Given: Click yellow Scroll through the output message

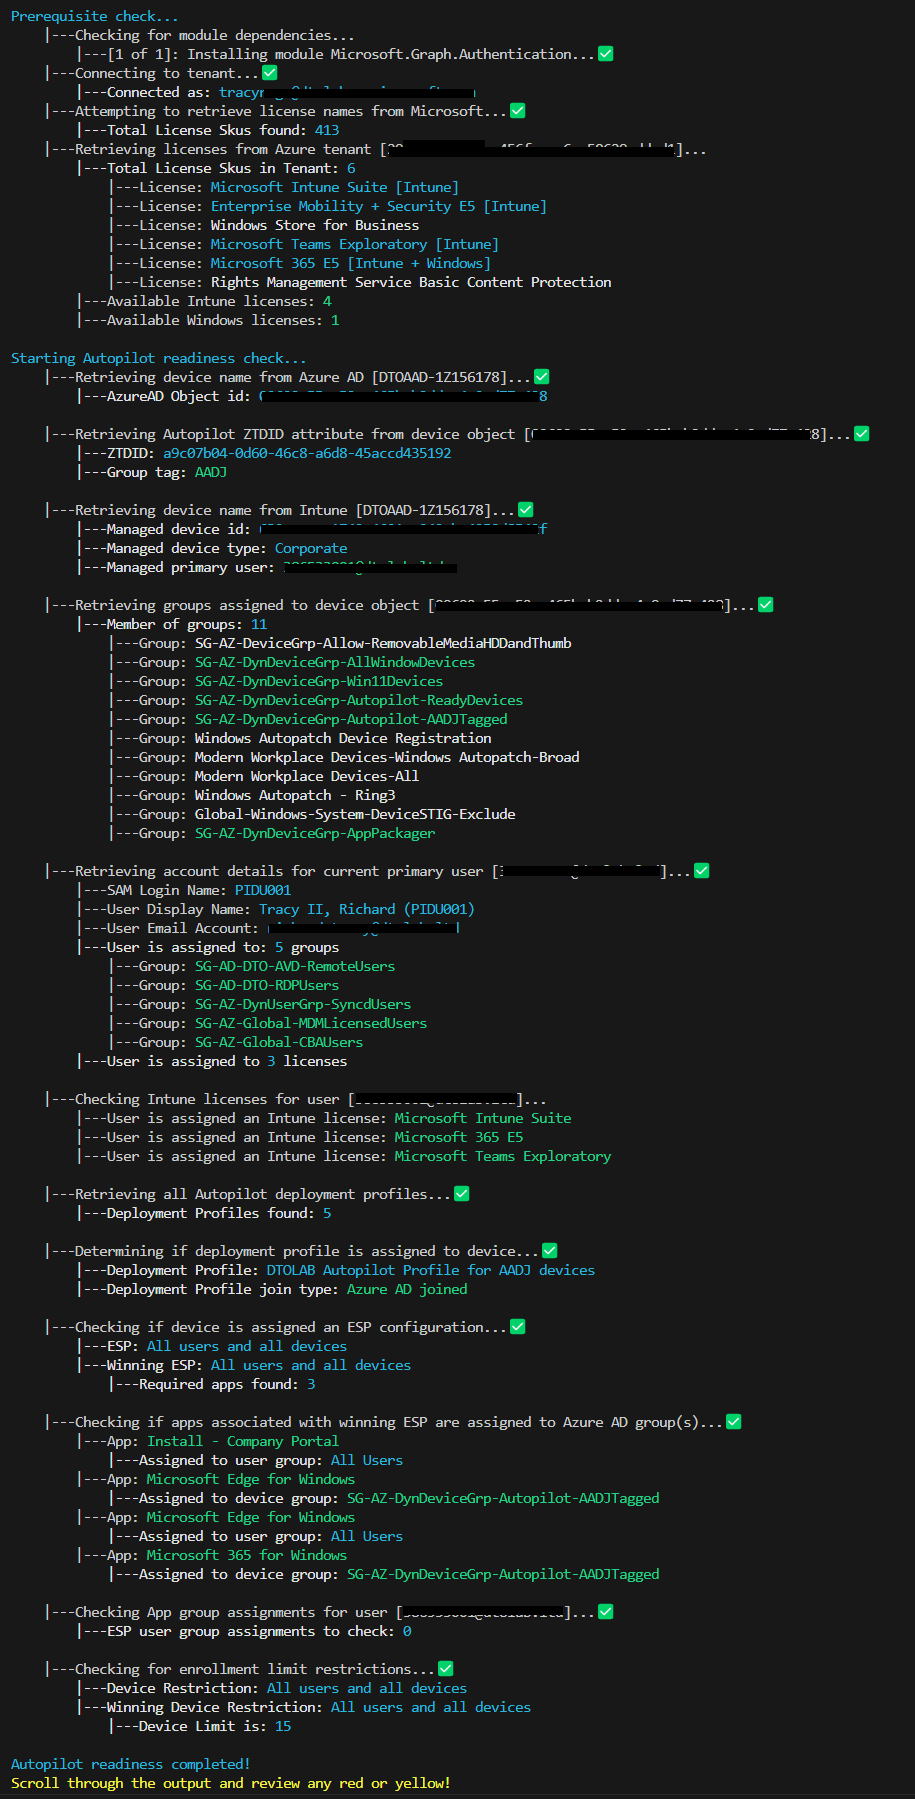Looking at the screenshot, I should click(x=231, y=1783).
